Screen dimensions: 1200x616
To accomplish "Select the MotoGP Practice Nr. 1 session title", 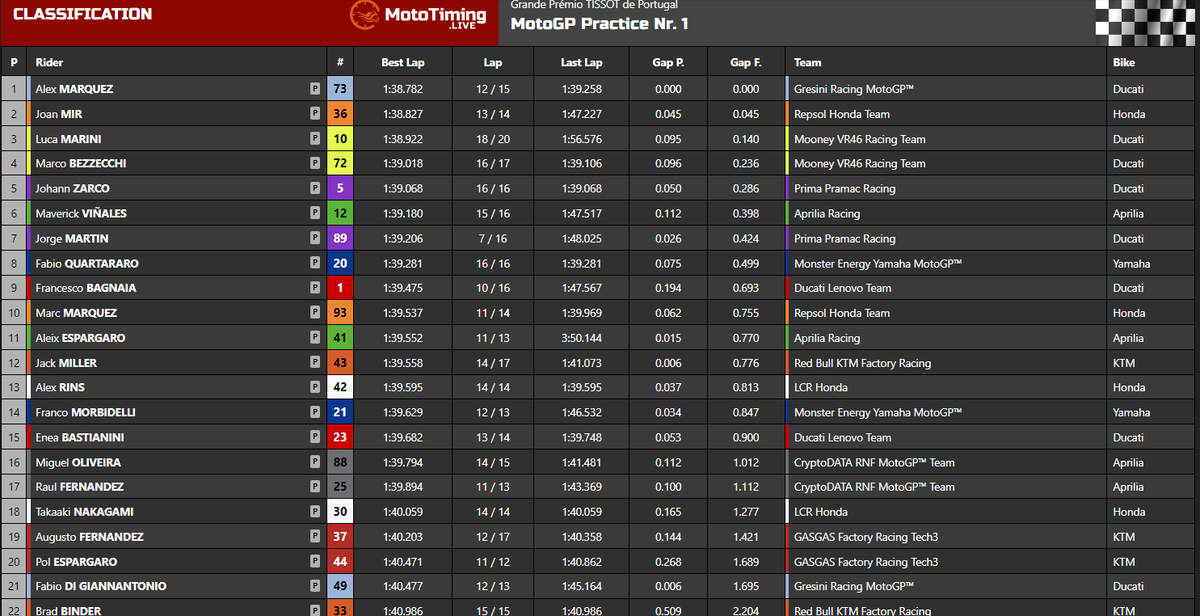I will (600, 24).
